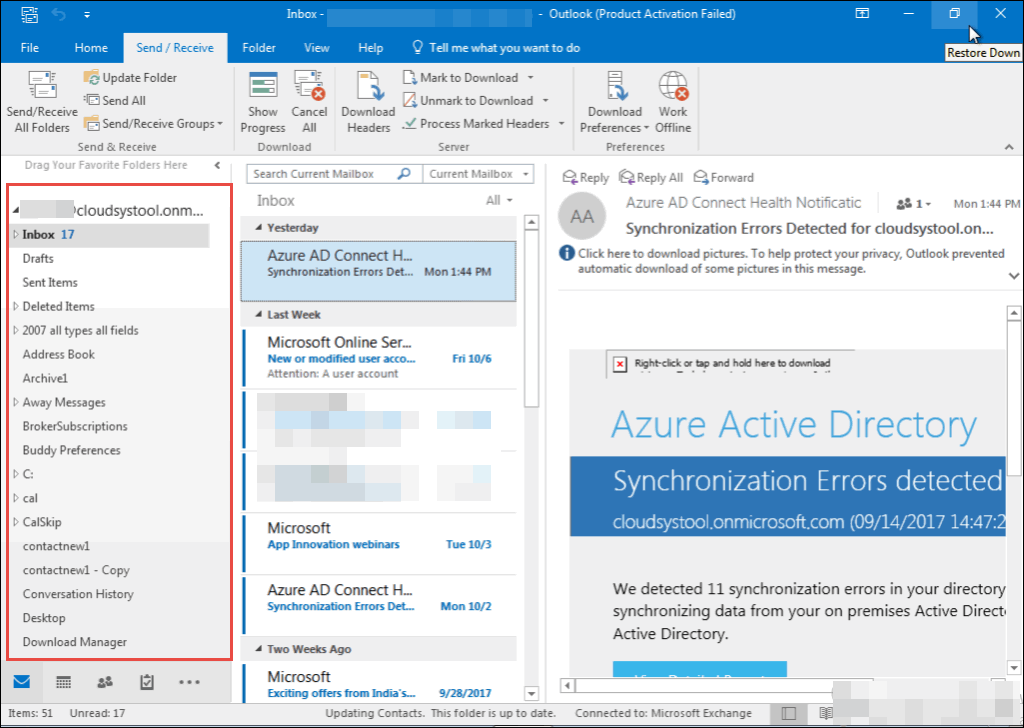Show more navigation options ellipsis
The height and width of the screenshot is (728, 1024).
click(189, 682)
